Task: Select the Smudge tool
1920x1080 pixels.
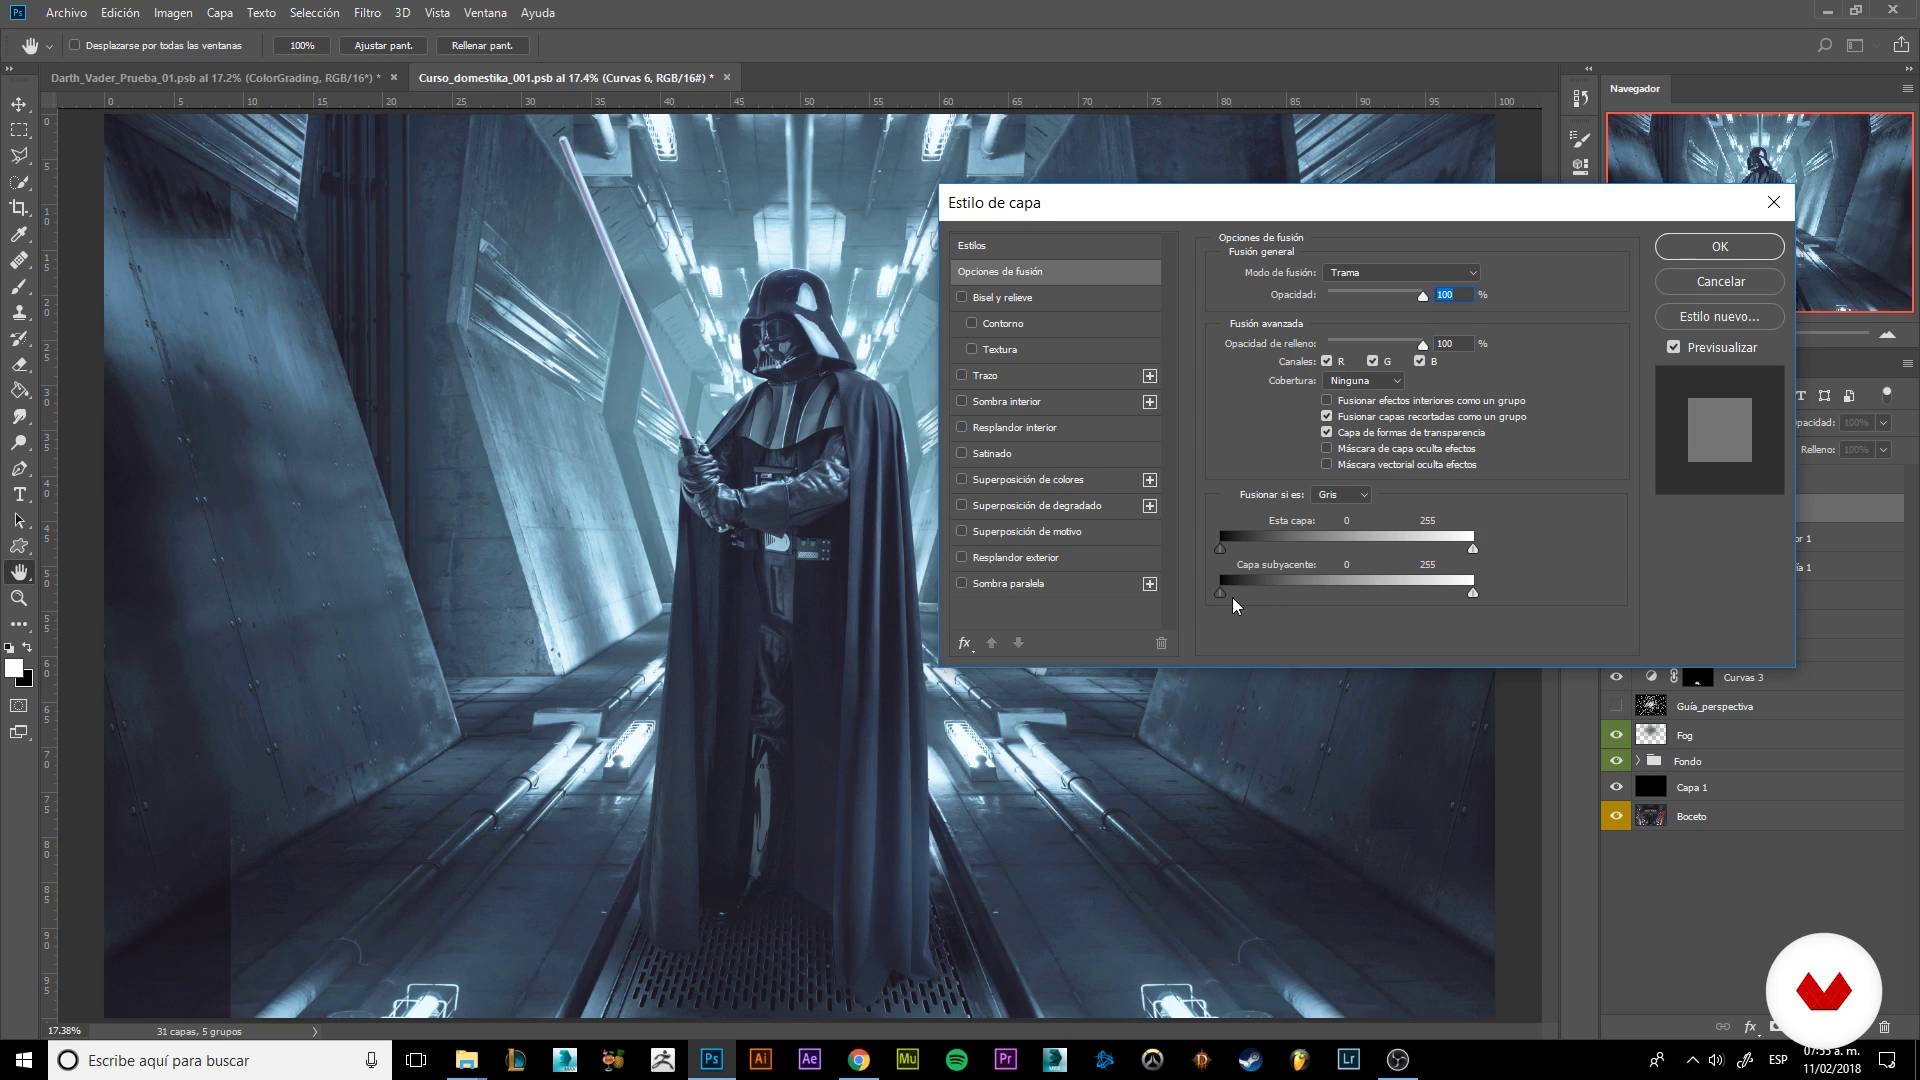Action: coord(19,416)
